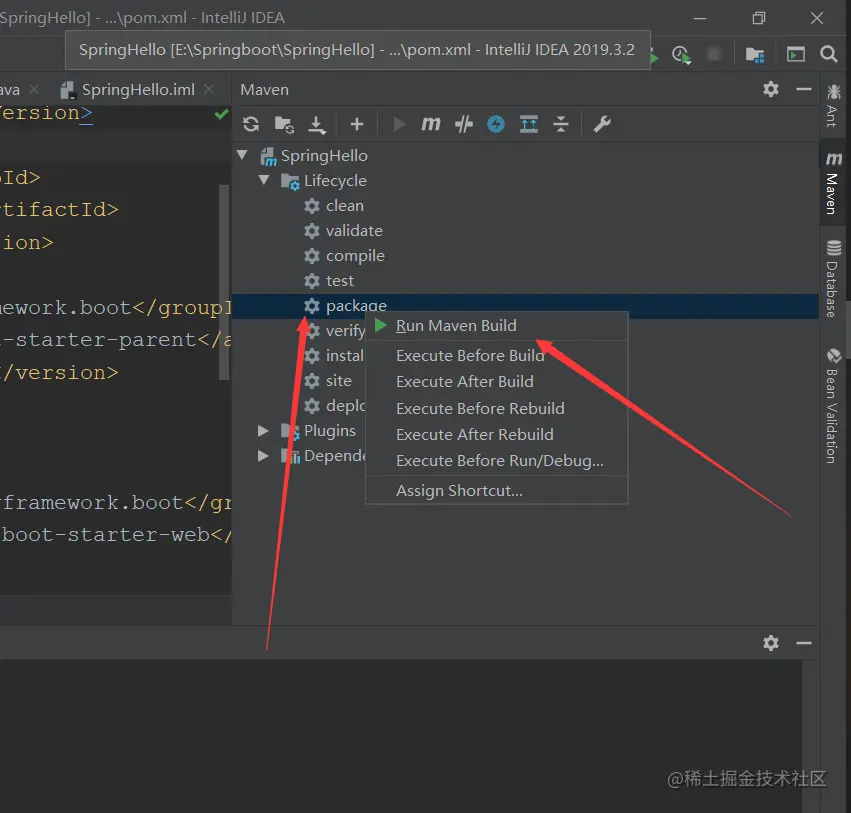Click Maven panel title label
Screen dimensions: 851x813
264,90
